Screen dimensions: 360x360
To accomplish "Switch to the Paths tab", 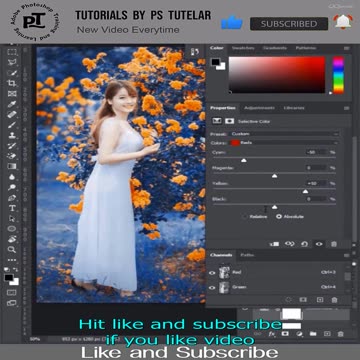I will tap(246, 255).
